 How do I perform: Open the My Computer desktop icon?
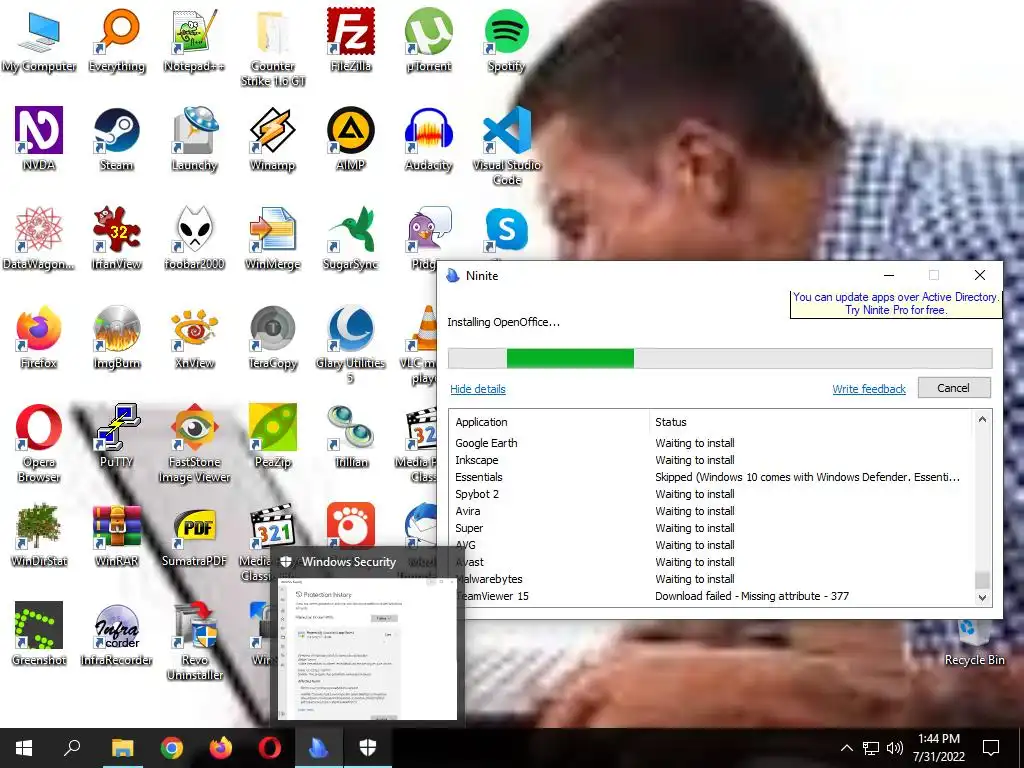(39, 40)
